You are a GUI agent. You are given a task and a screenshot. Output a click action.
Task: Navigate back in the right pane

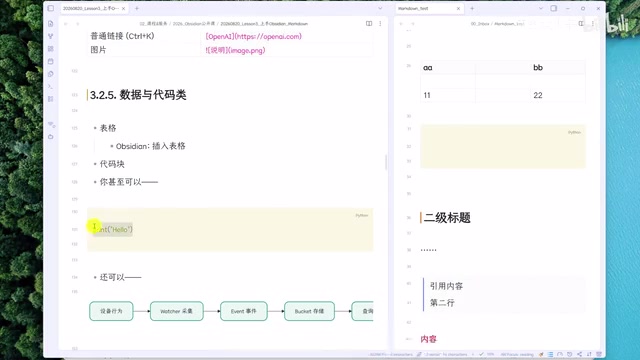tap(401, 24)
